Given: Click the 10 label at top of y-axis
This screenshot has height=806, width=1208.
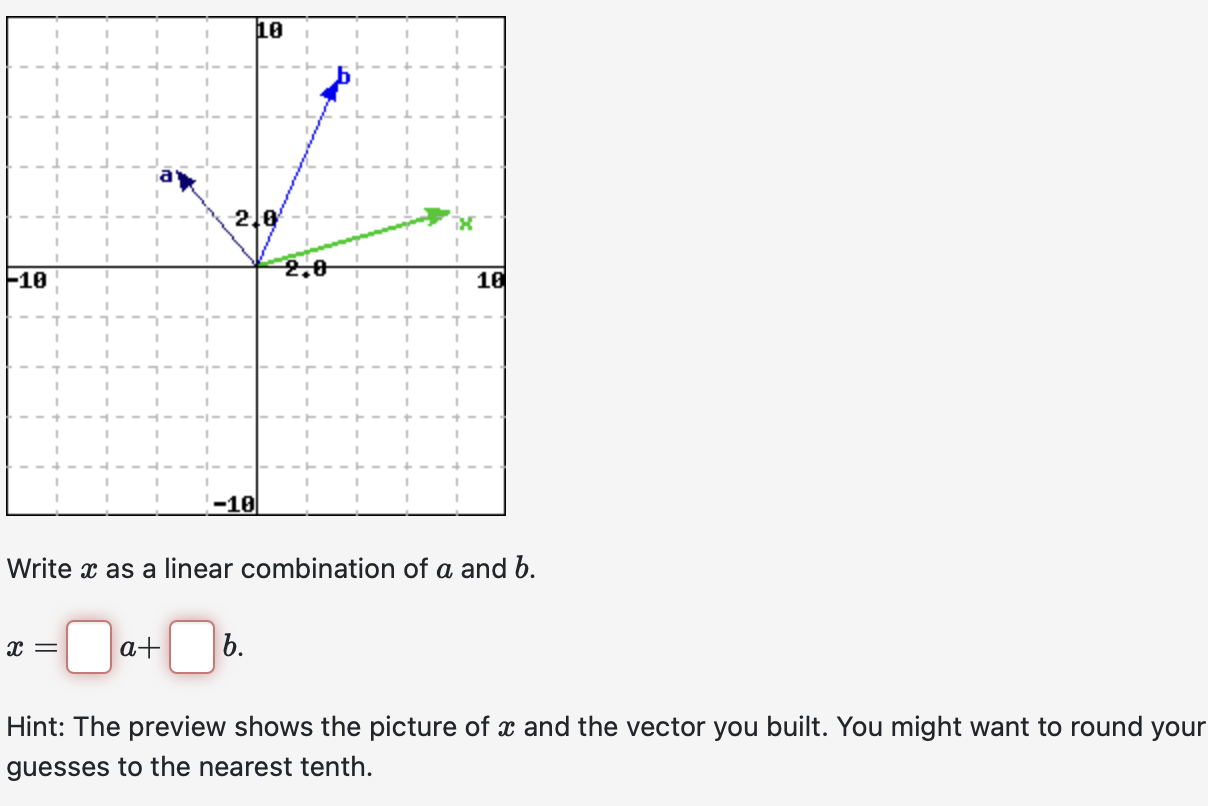Looking at the screenshot, I should [270, 29].
